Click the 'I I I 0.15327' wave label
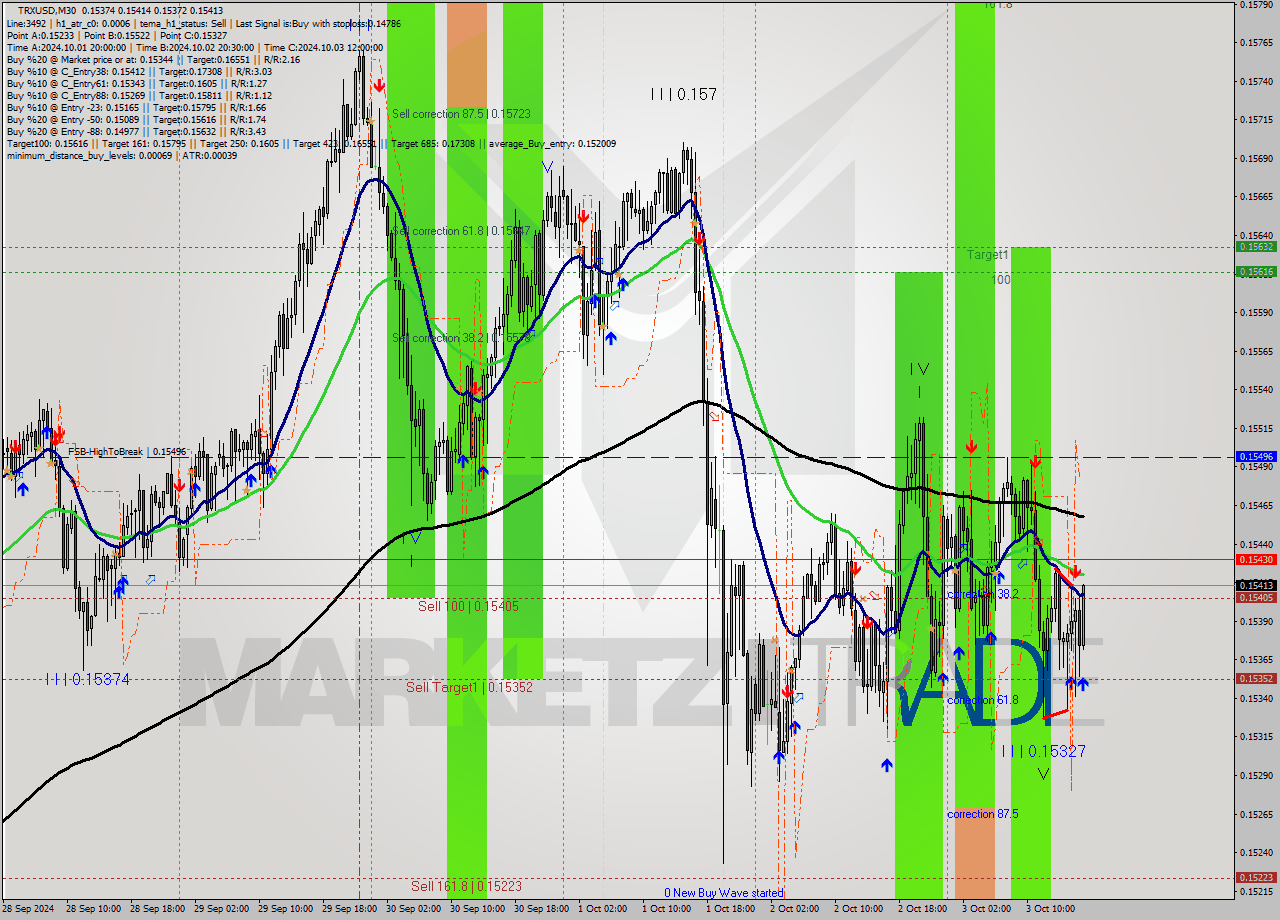The width and height of the screenshot is (1280, 920). (x=1043, y=751)
